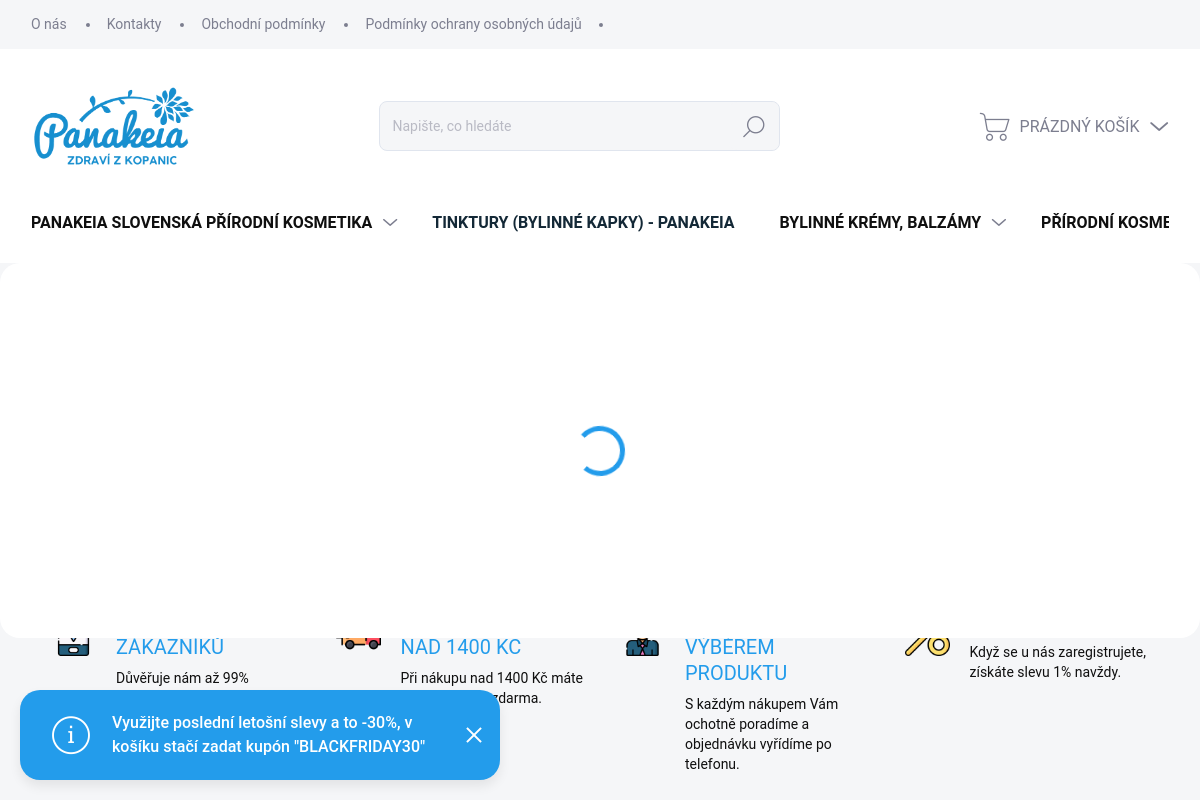
Task: Click the Panakeia logo
Action: pyautogui.click(x=113, y=126)
